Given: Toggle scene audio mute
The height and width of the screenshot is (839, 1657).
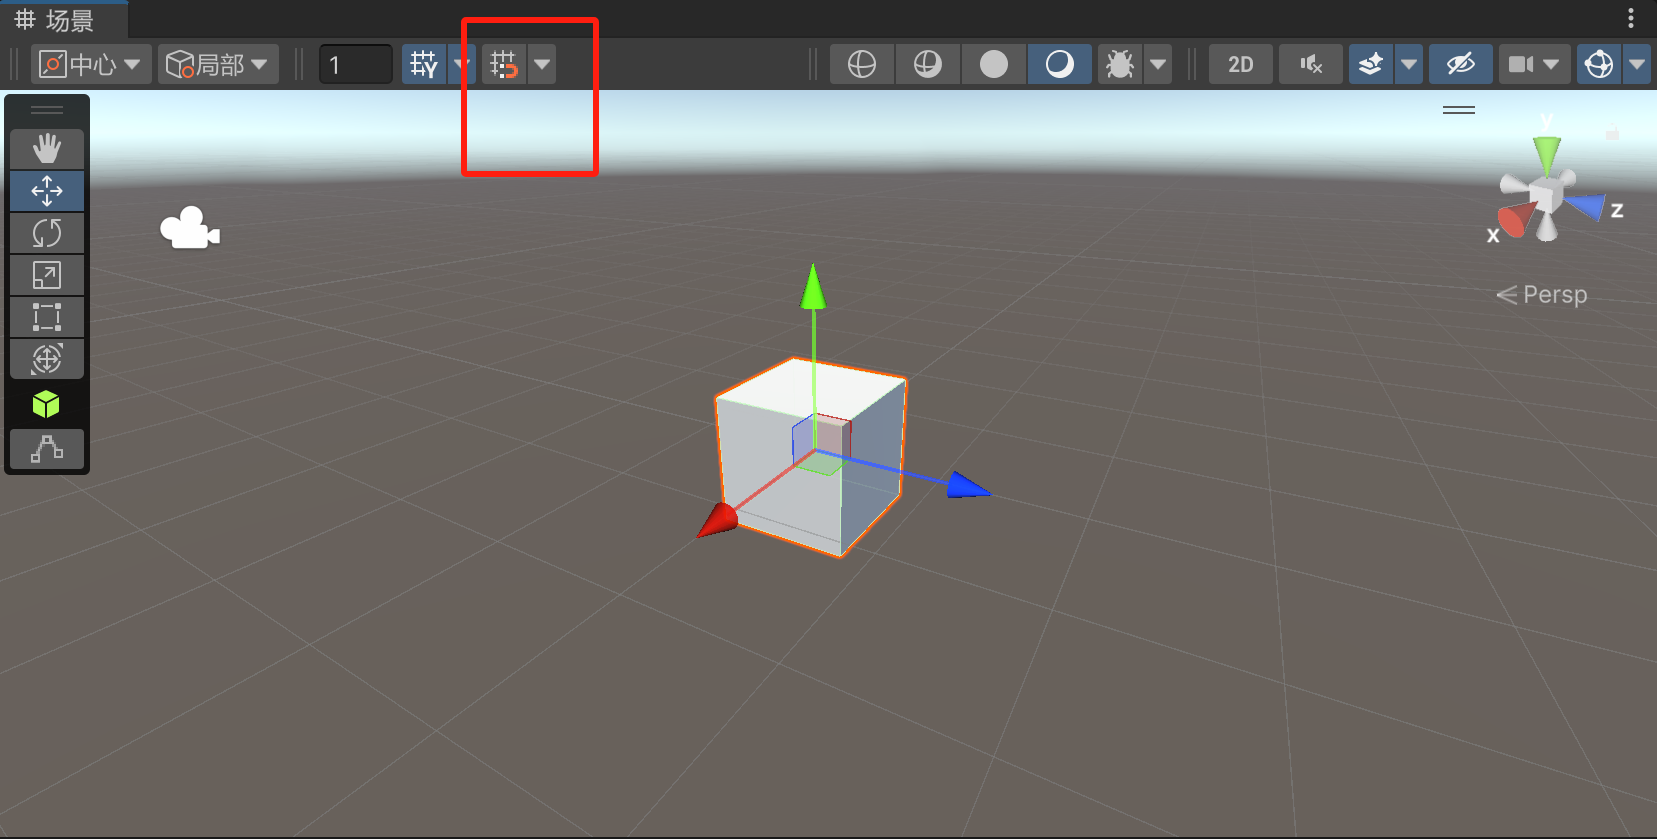Looking at the screenshot, I should [x=1311, y=64].
